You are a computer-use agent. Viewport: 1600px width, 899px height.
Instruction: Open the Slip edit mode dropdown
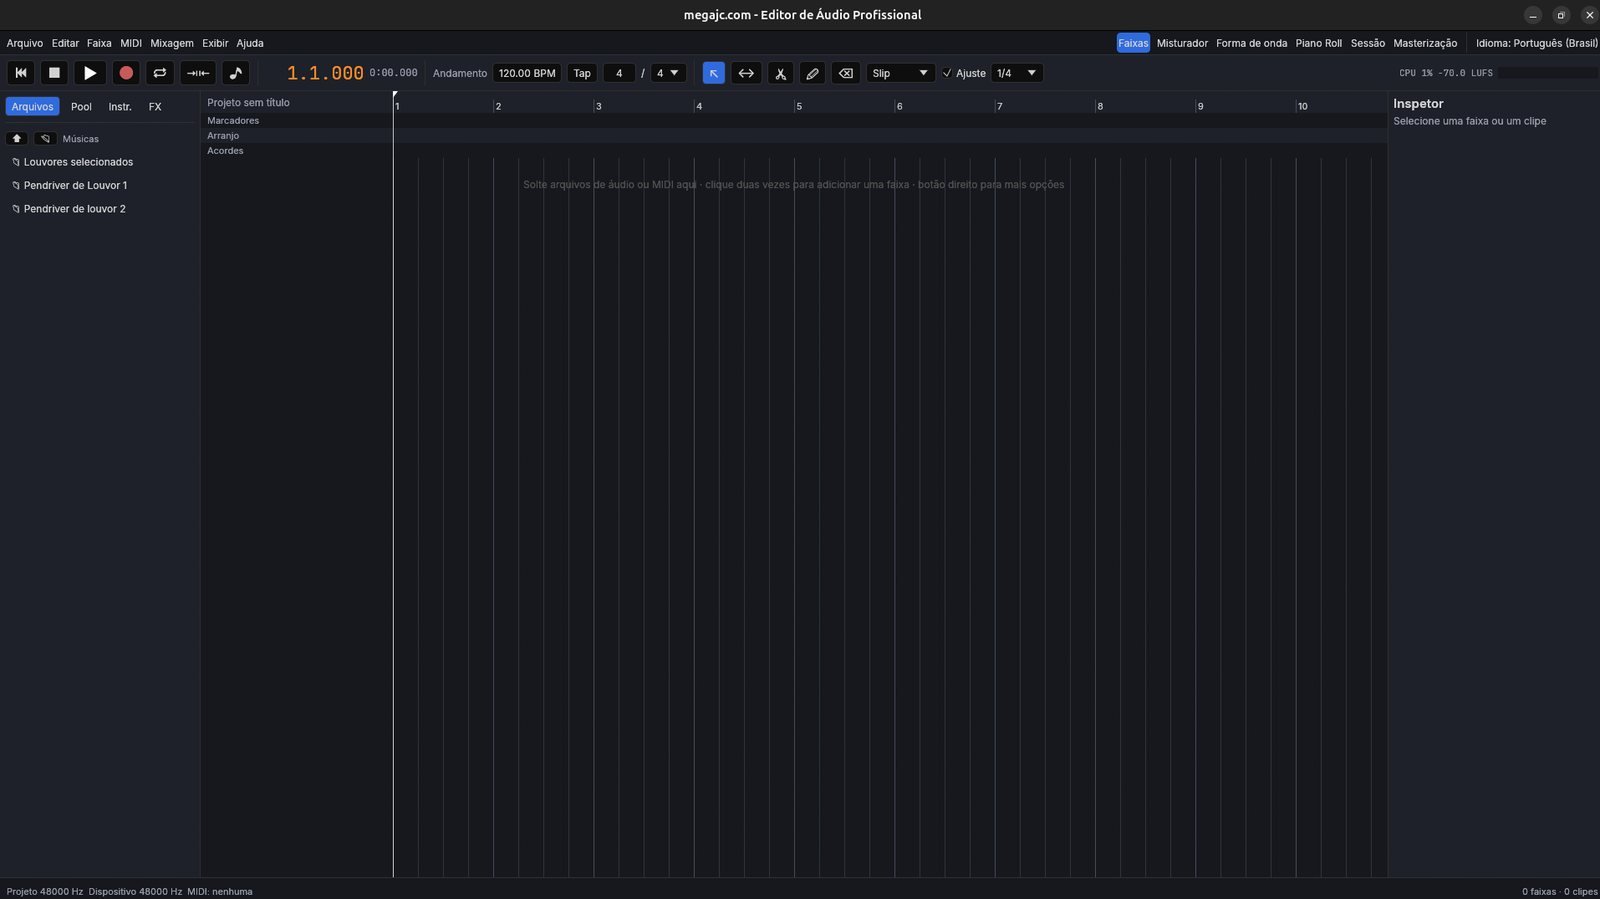901,73
